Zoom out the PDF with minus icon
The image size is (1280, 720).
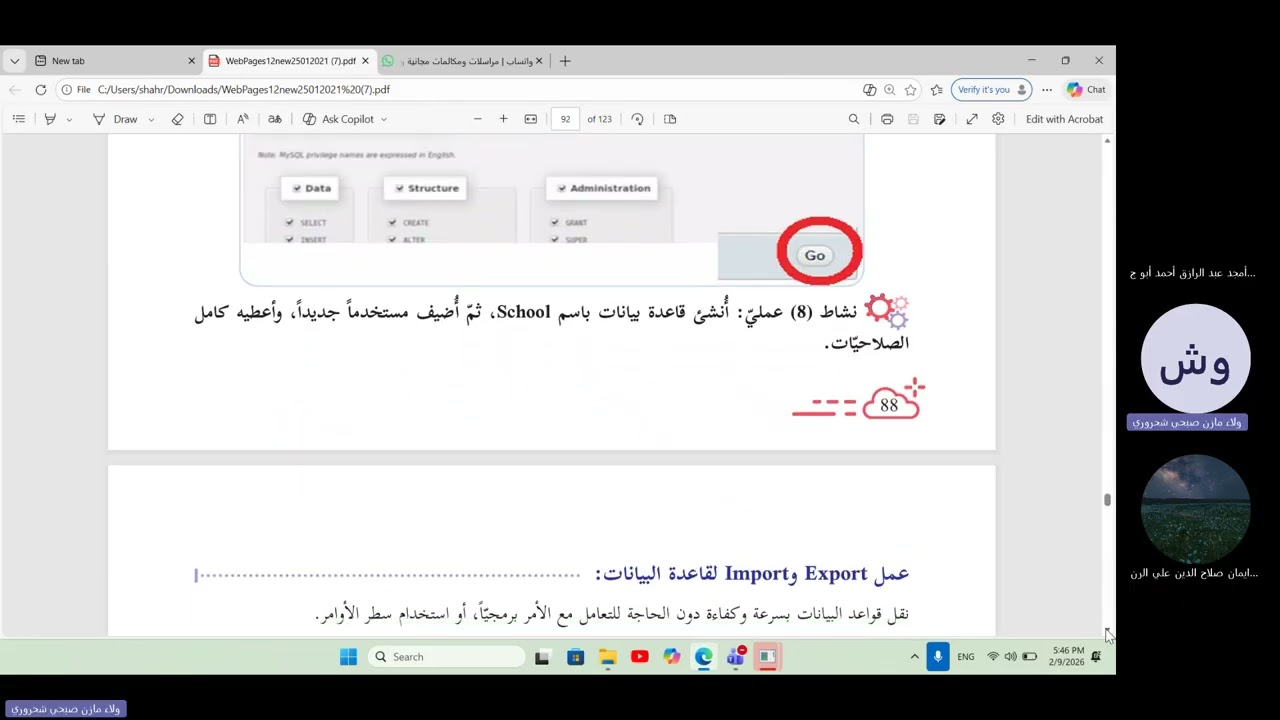click(x=477, y=119)
